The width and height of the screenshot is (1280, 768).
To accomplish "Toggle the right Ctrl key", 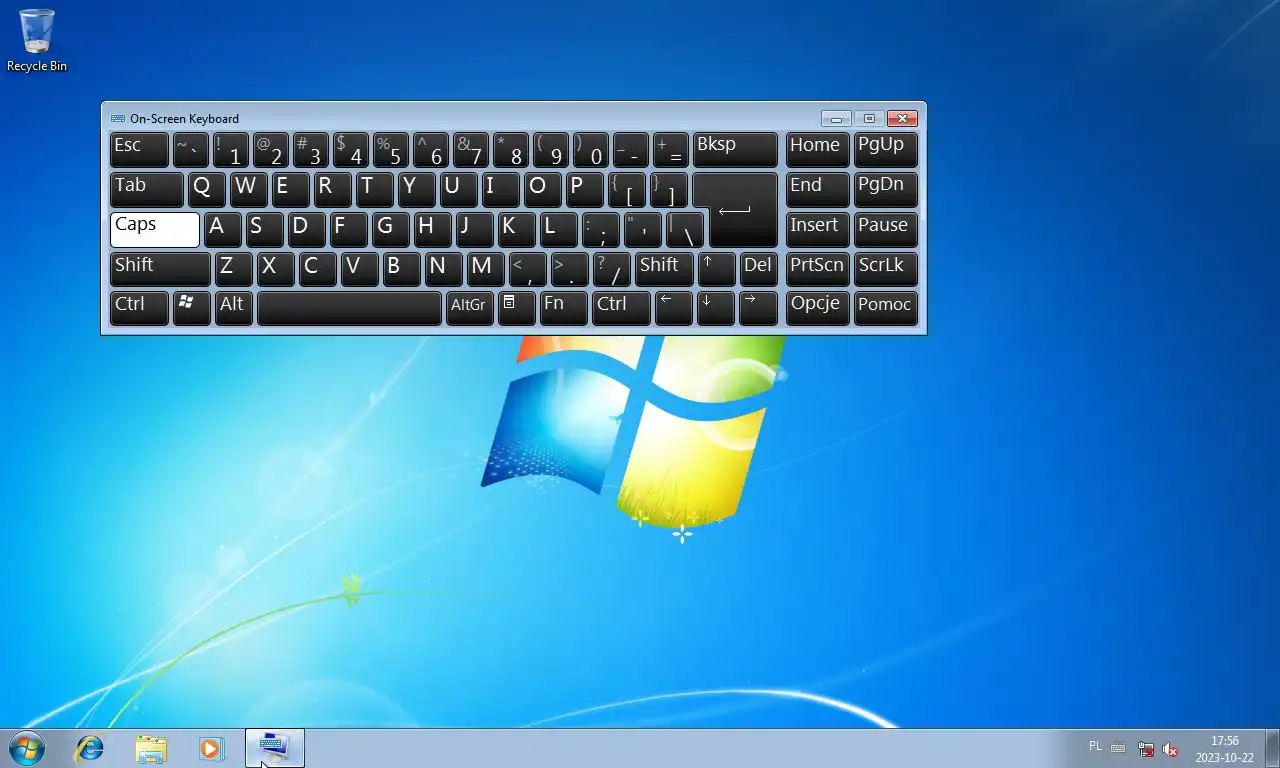I will [621, 308].
